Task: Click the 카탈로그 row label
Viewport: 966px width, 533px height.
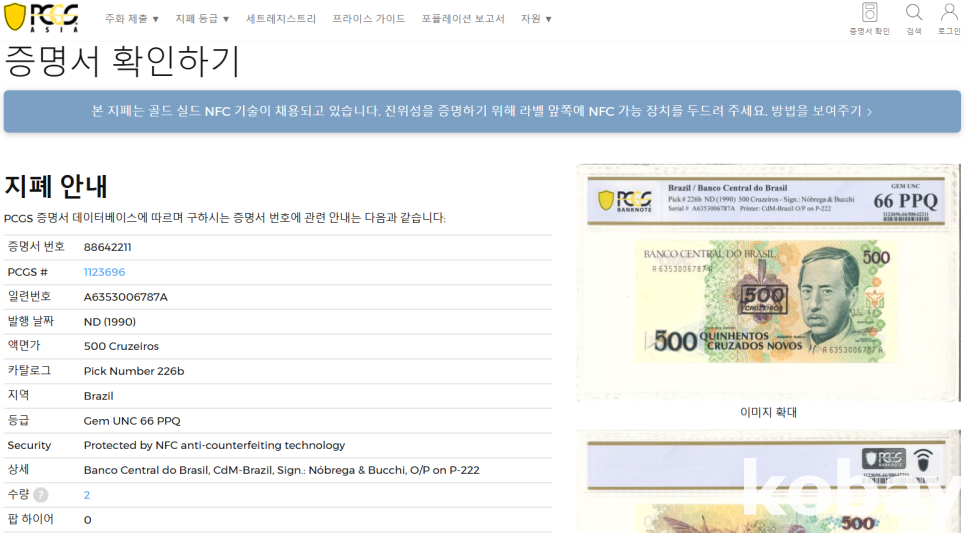Action: pyautogui.click(x=29, y=370)
